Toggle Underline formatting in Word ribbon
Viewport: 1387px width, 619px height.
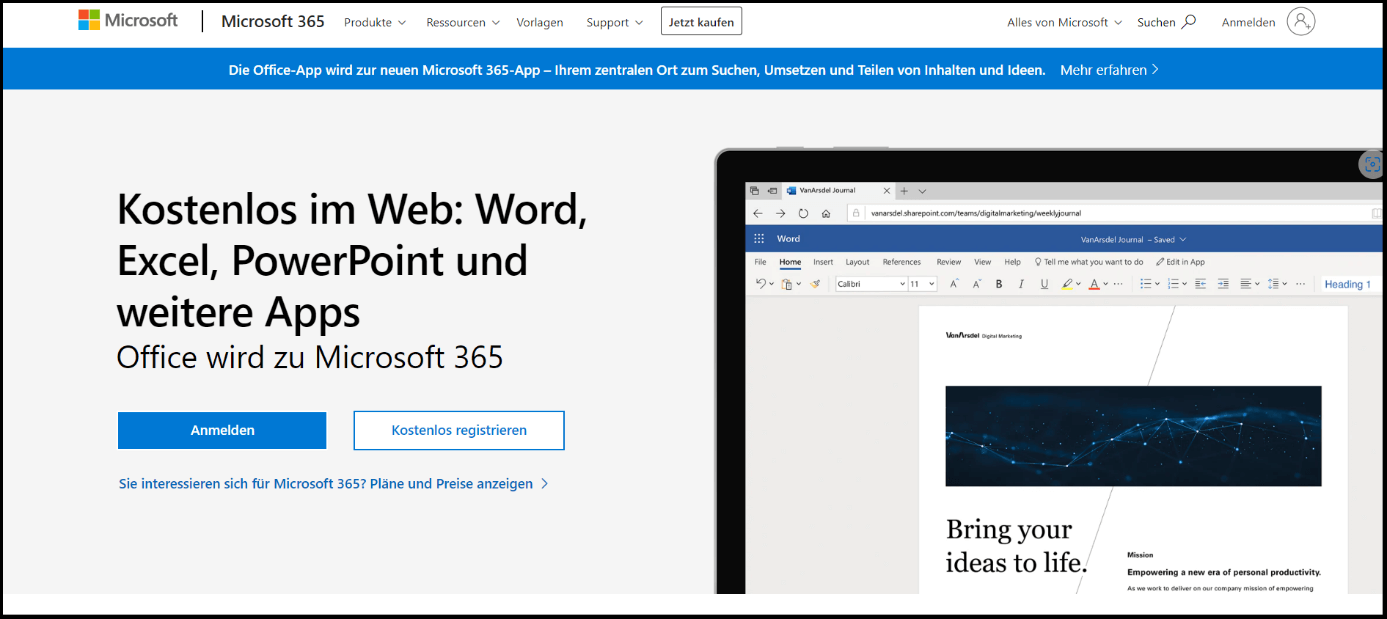(1044, 284)
